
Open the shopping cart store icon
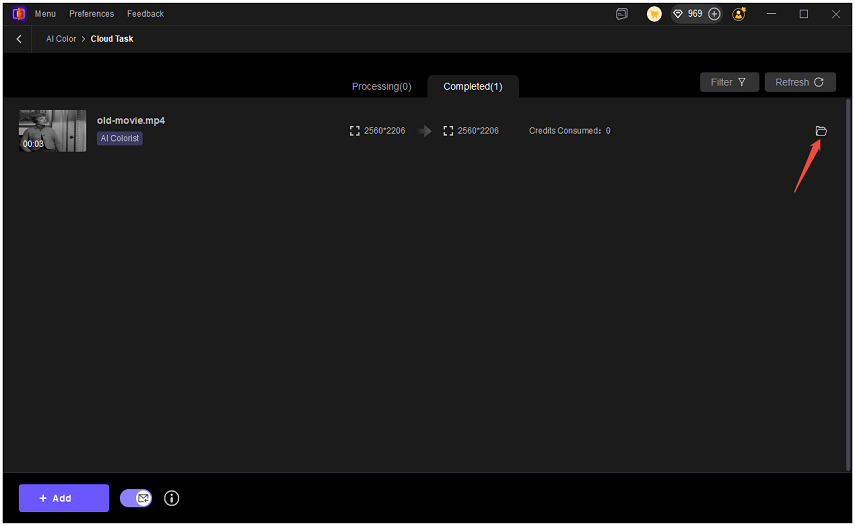pos(654,14)
